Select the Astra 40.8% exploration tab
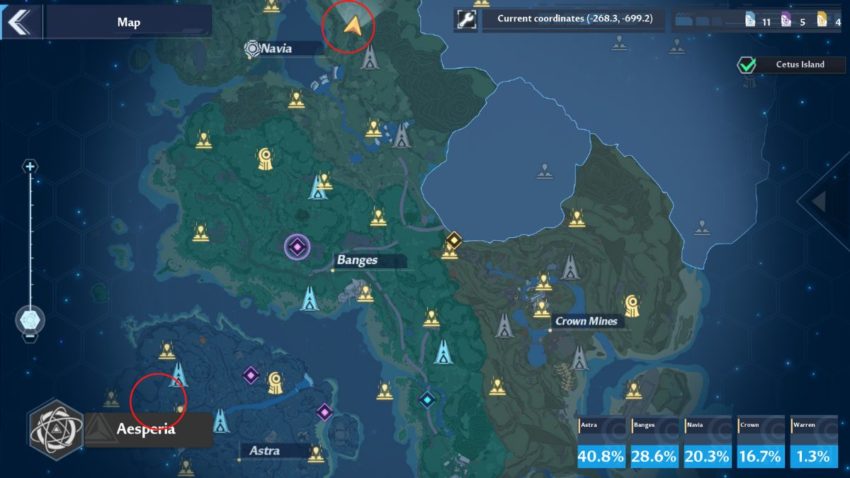Image resolution: width=850 pixels, height=478 pixels. coord(603,443)
